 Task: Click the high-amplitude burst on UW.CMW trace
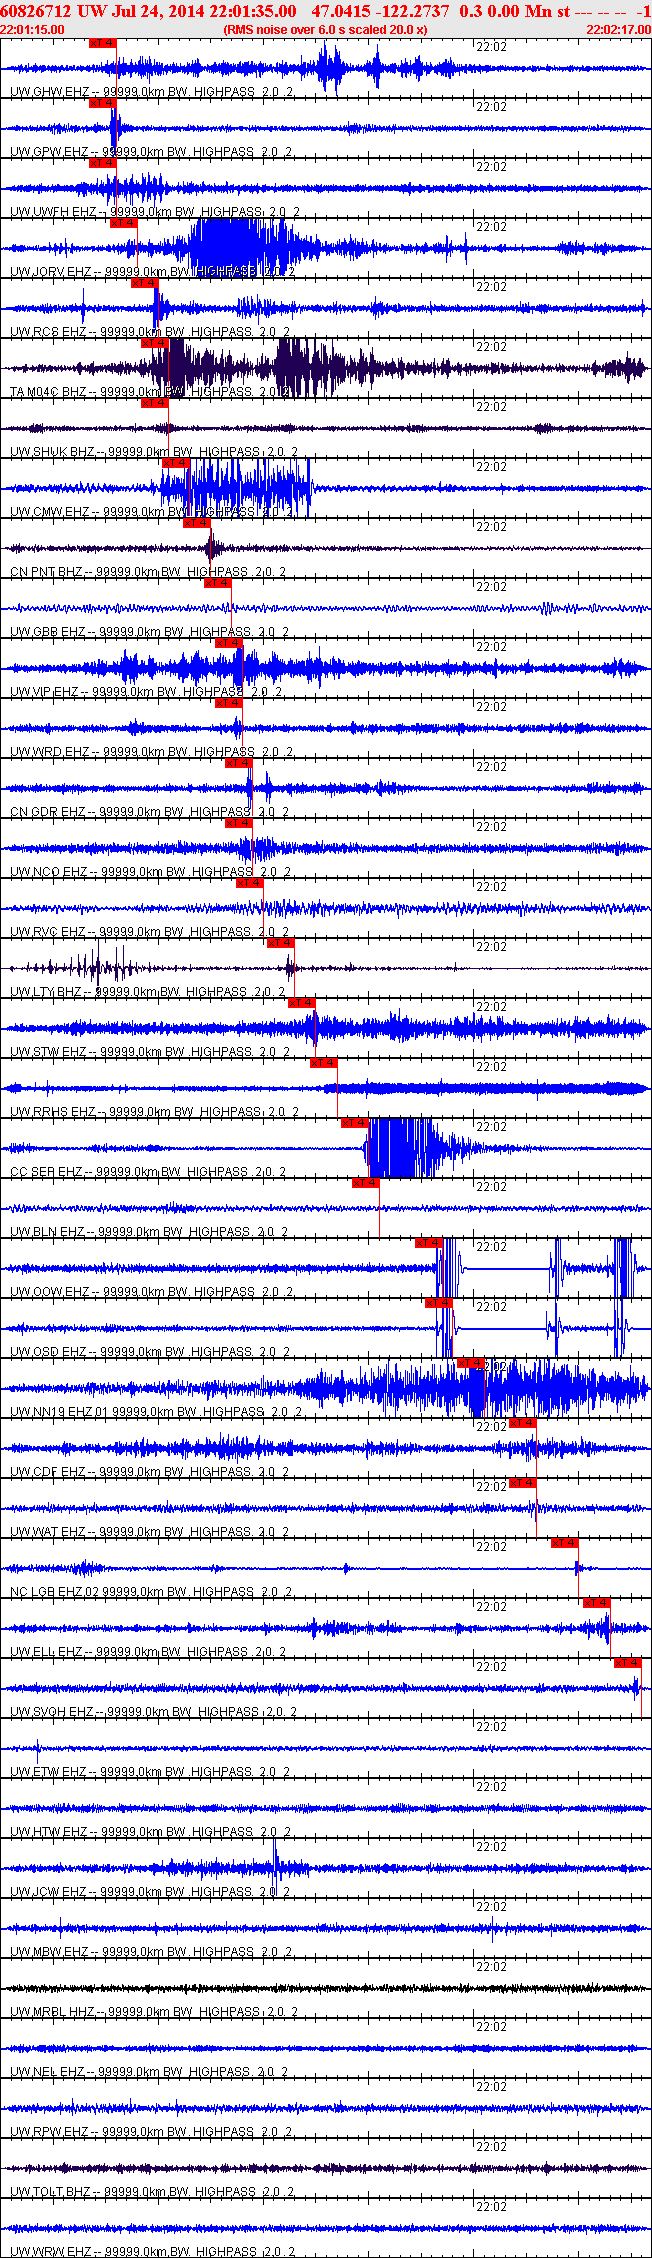click(236, 487)
